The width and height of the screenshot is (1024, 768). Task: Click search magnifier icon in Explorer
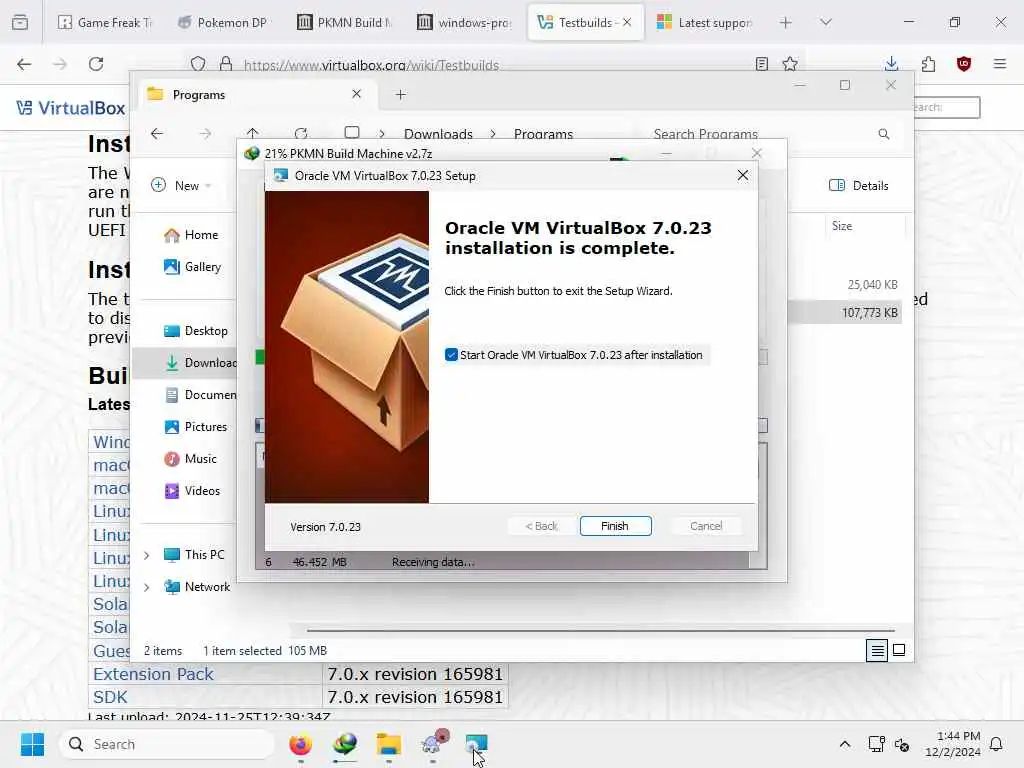click(884, 134)
